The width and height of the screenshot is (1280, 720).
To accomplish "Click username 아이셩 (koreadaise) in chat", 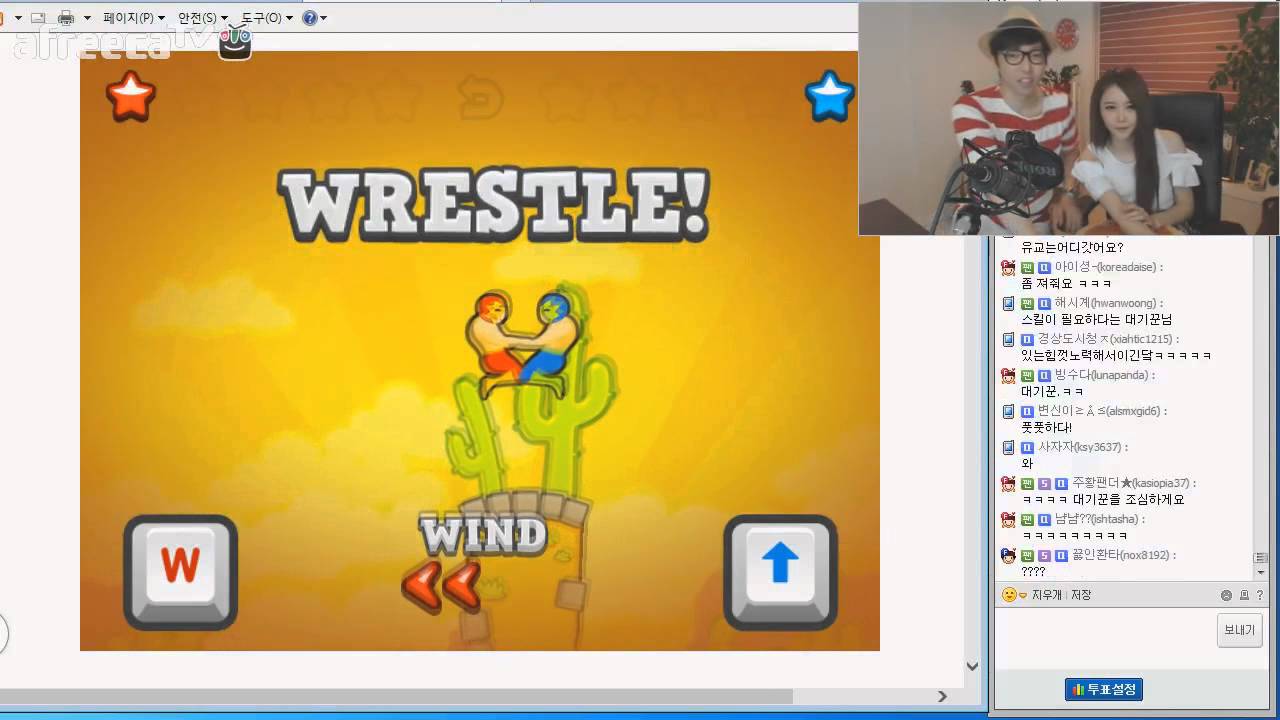I will [x=1108, y=267].
